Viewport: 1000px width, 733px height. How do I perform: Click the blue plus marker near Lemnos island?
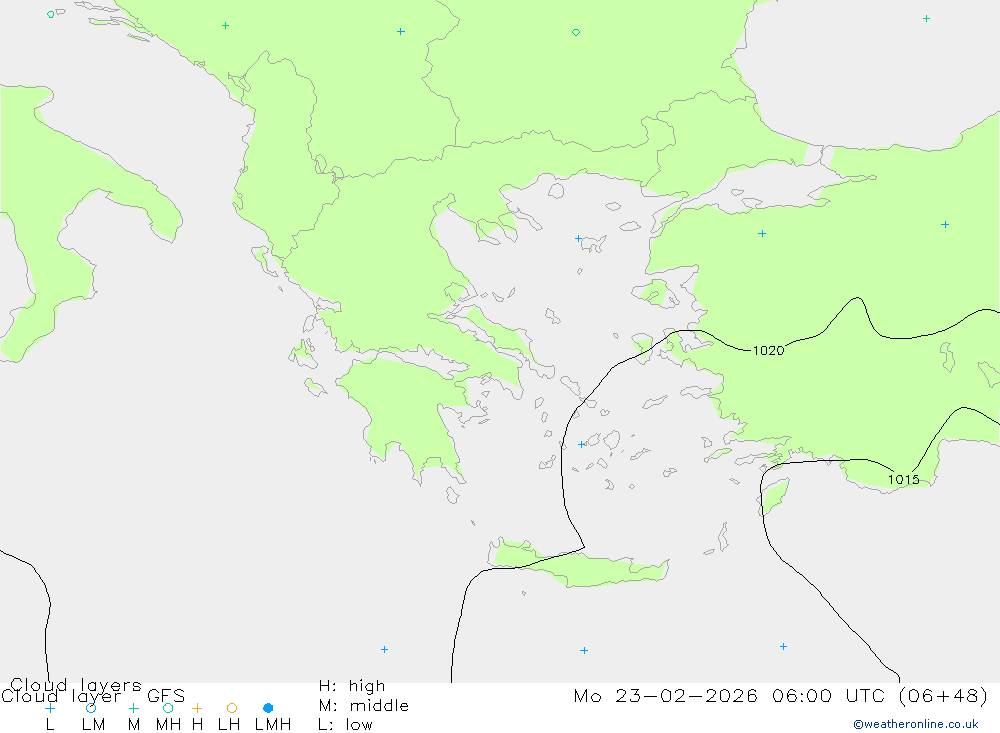578,239
